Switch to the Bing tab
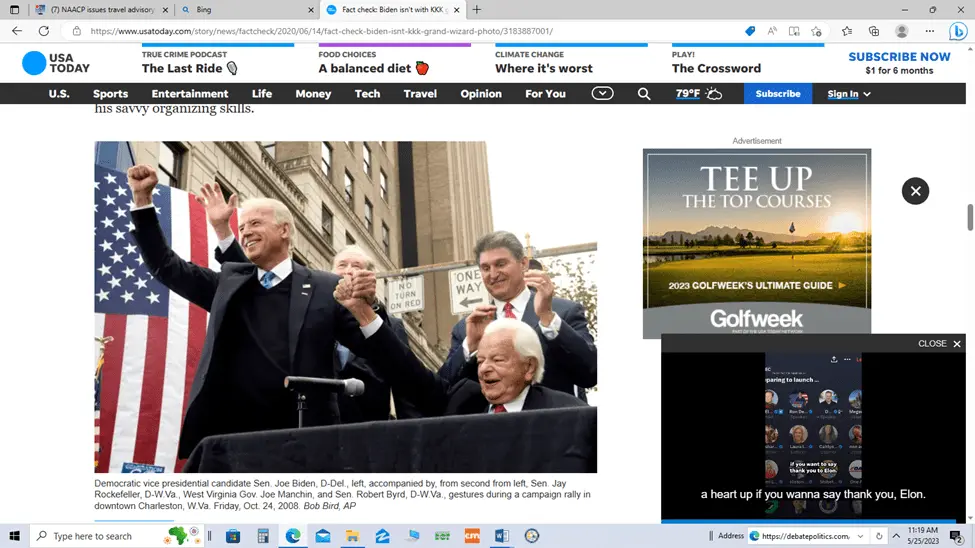The image size is (975, 548). tap(246, 9)
